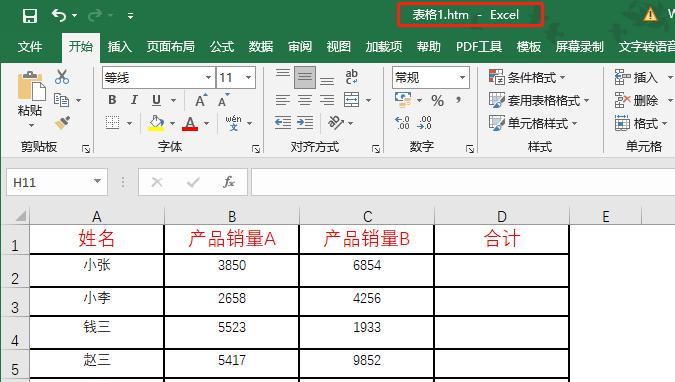This screenshot has height=382, width=675.
Task: Open the fill color palette arrow
Action: (172, 124)
